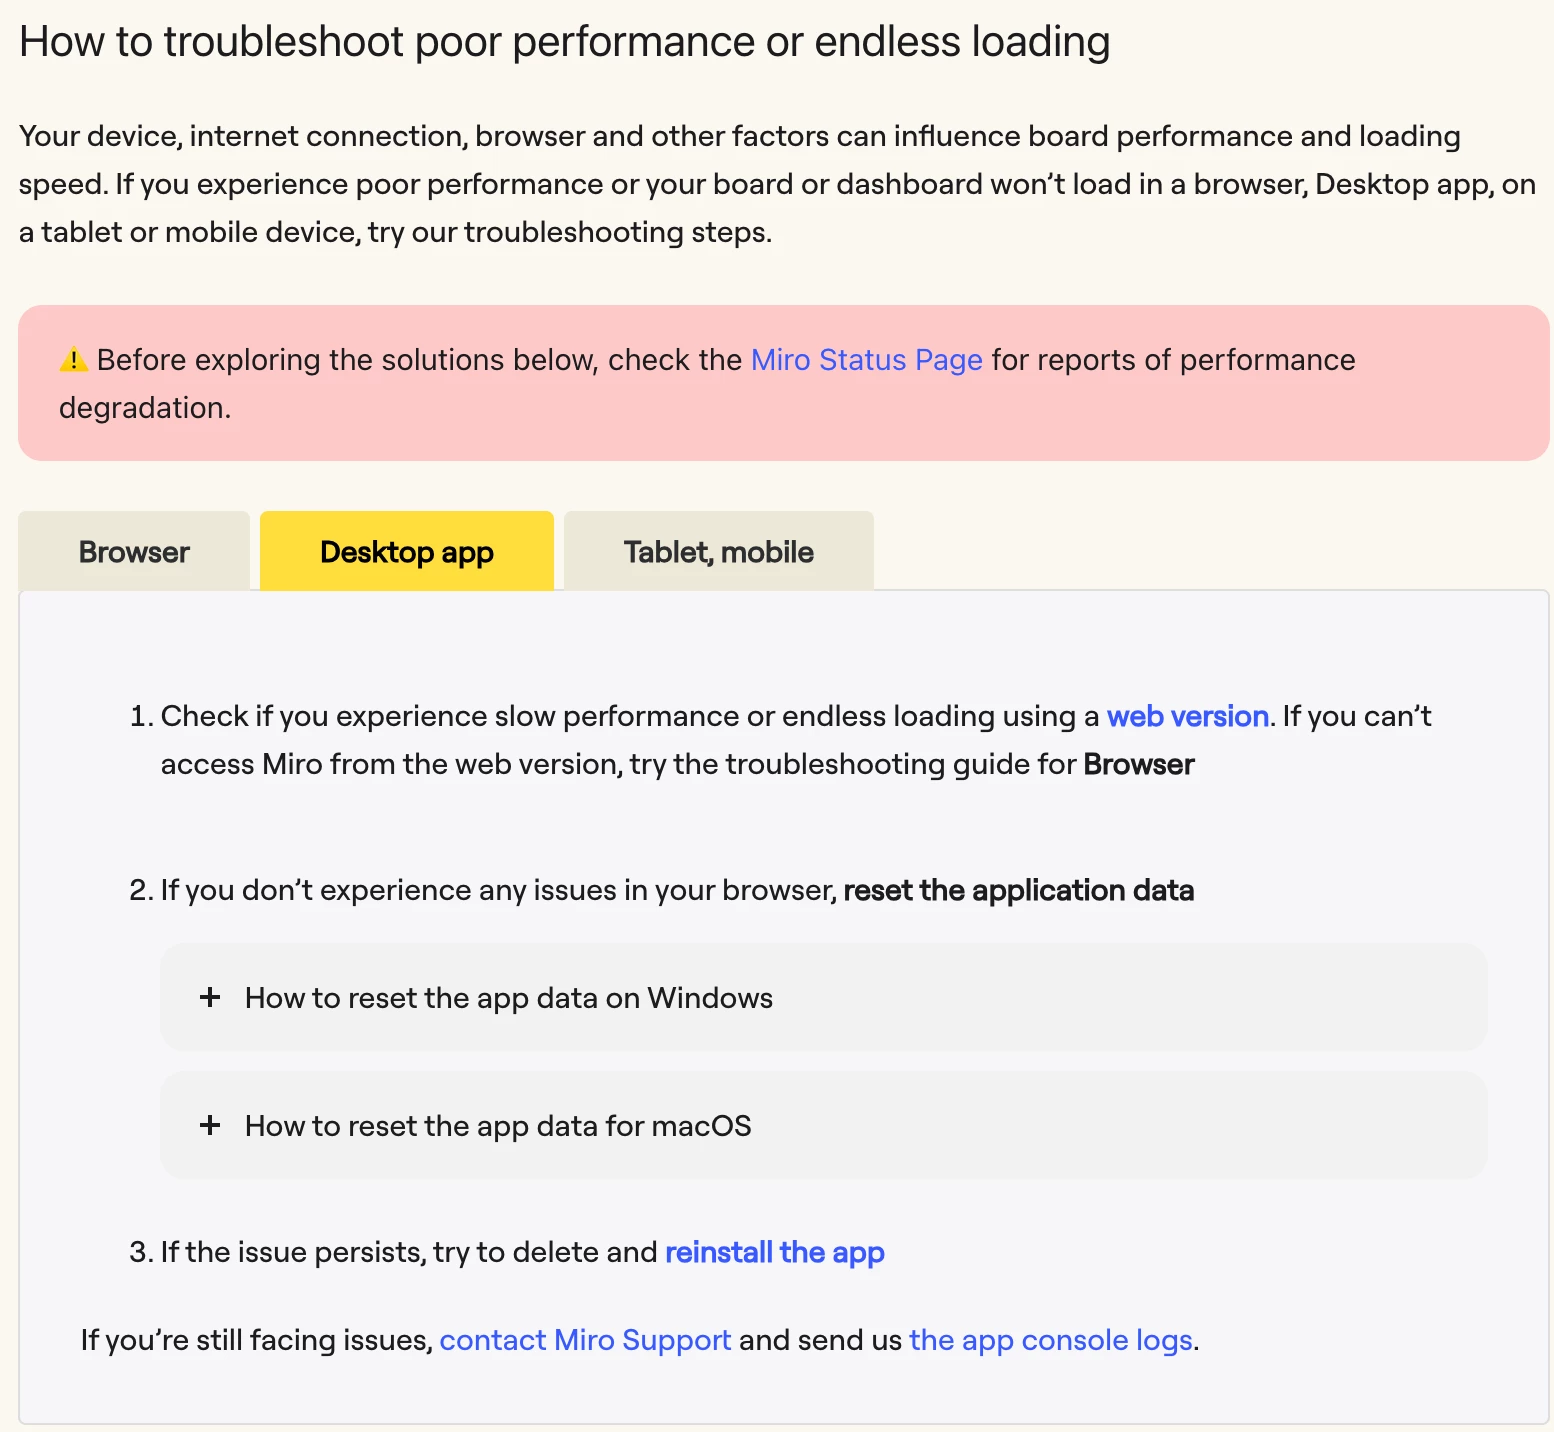Click the yellow warning triangle icon
Viewport: 1554px width, 1432px height.
click(73, 359)
